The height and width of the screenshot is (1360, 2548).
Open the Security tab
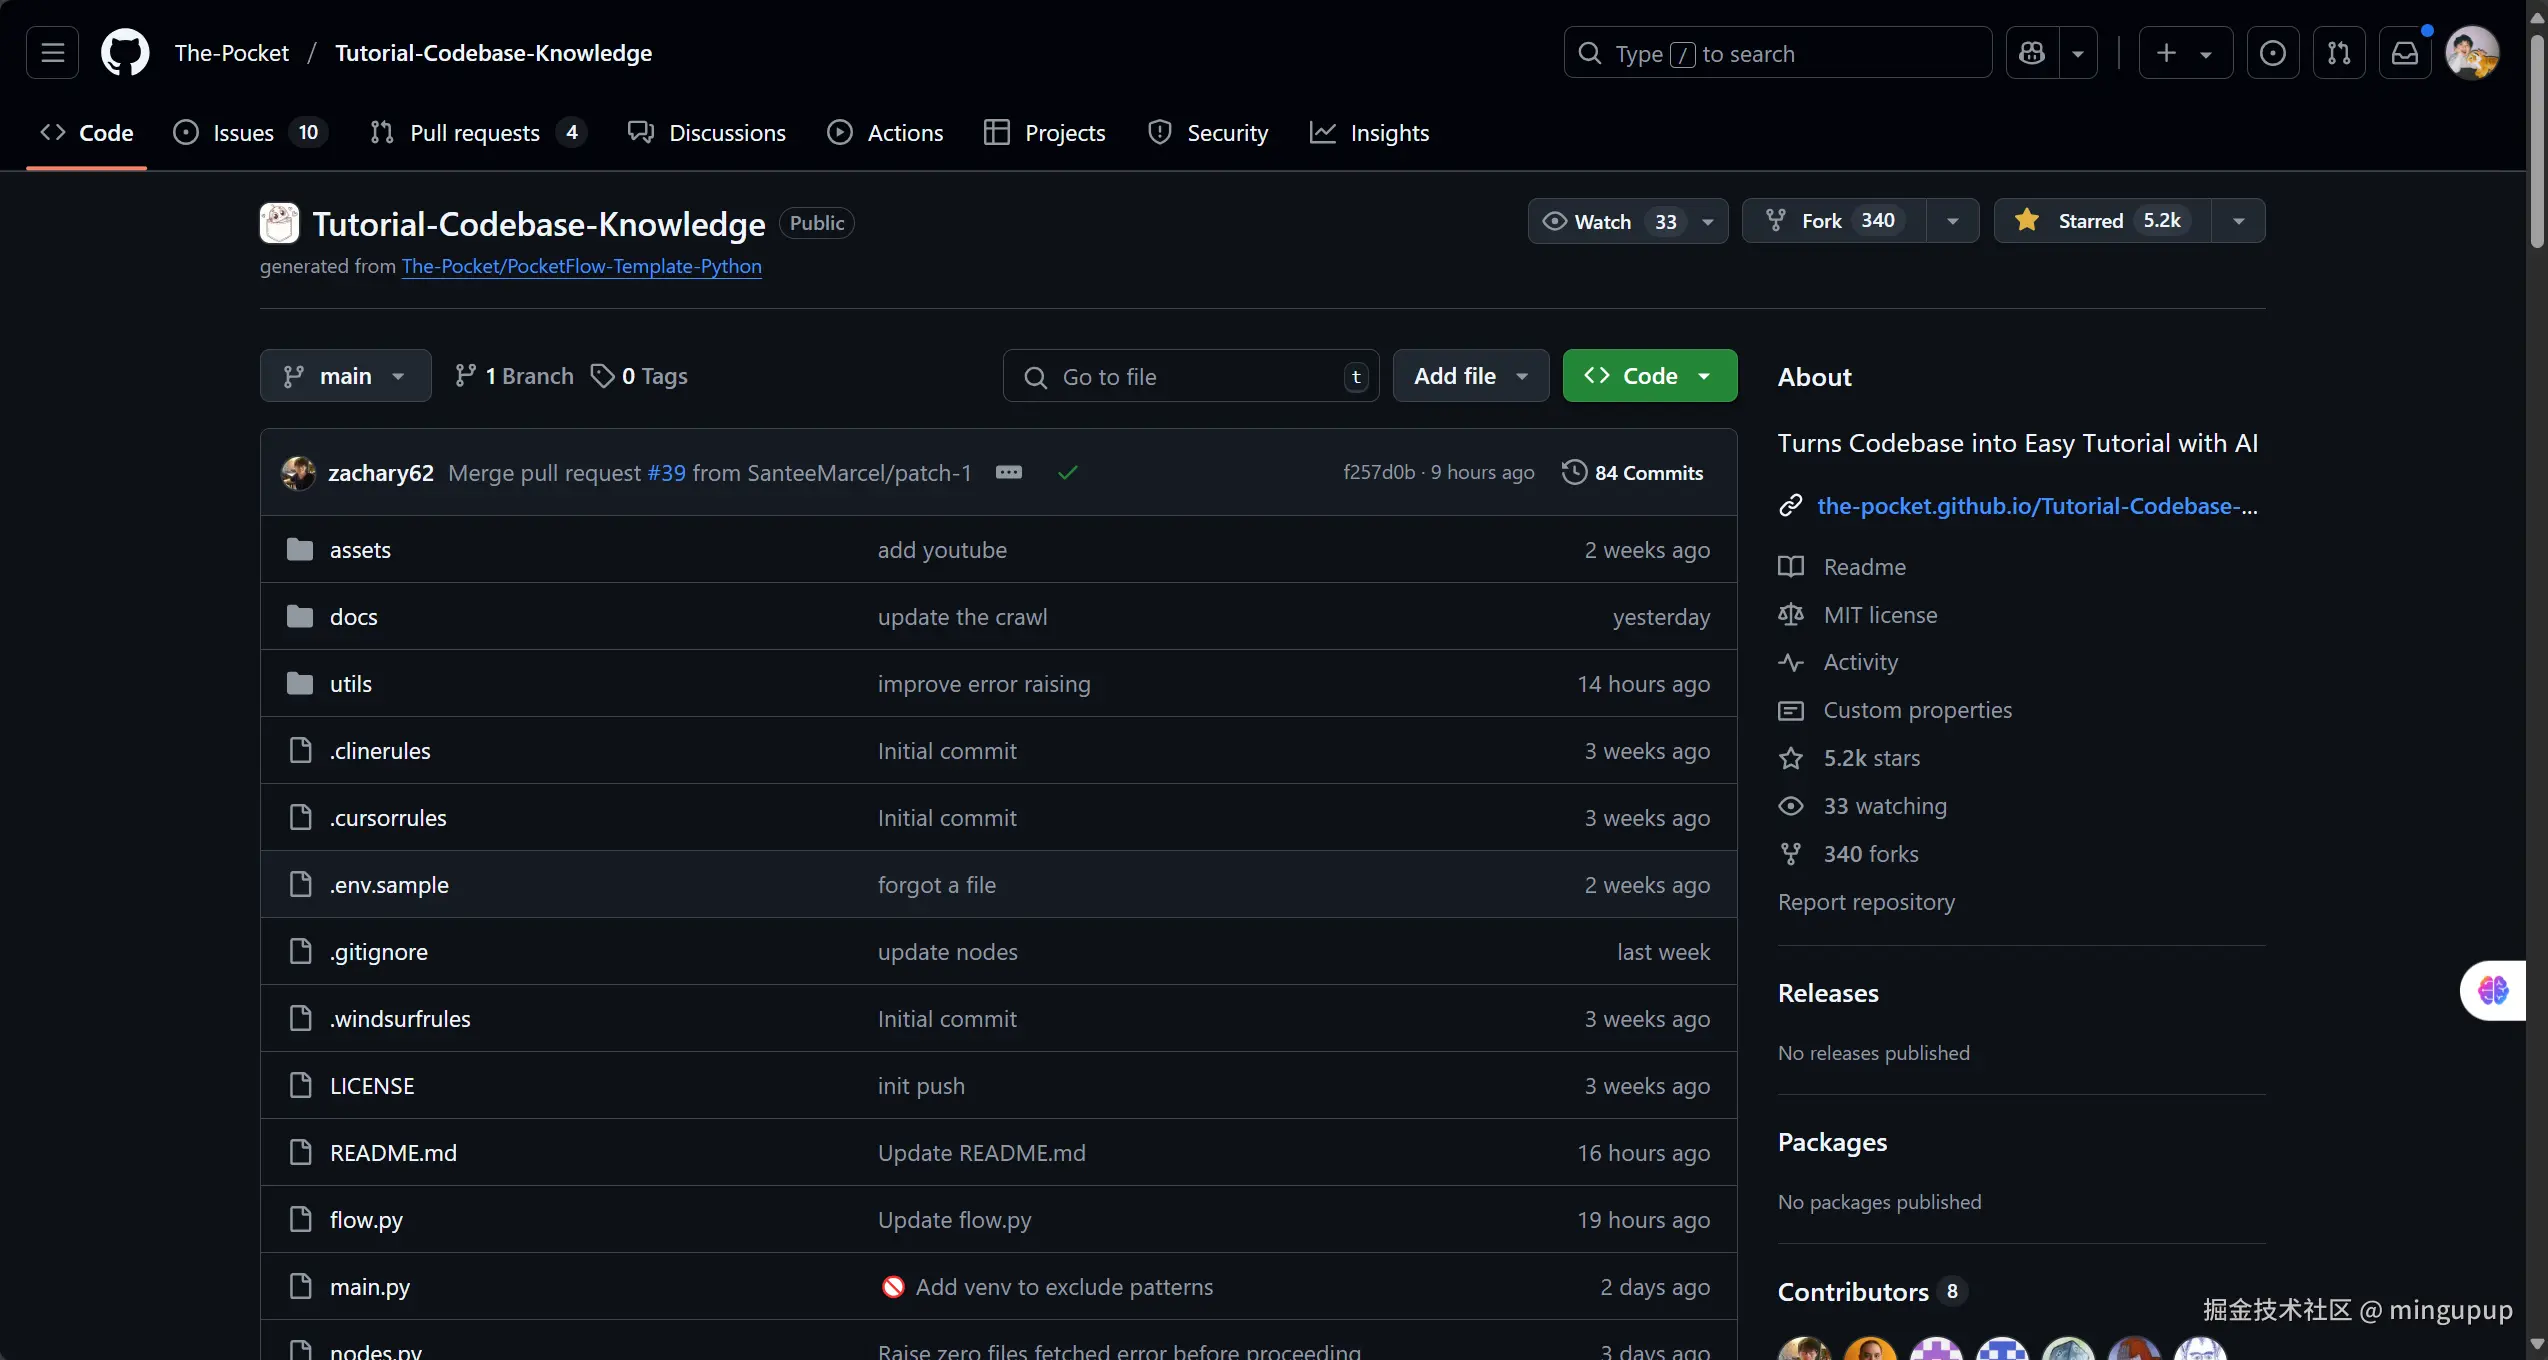[1208, 132]
